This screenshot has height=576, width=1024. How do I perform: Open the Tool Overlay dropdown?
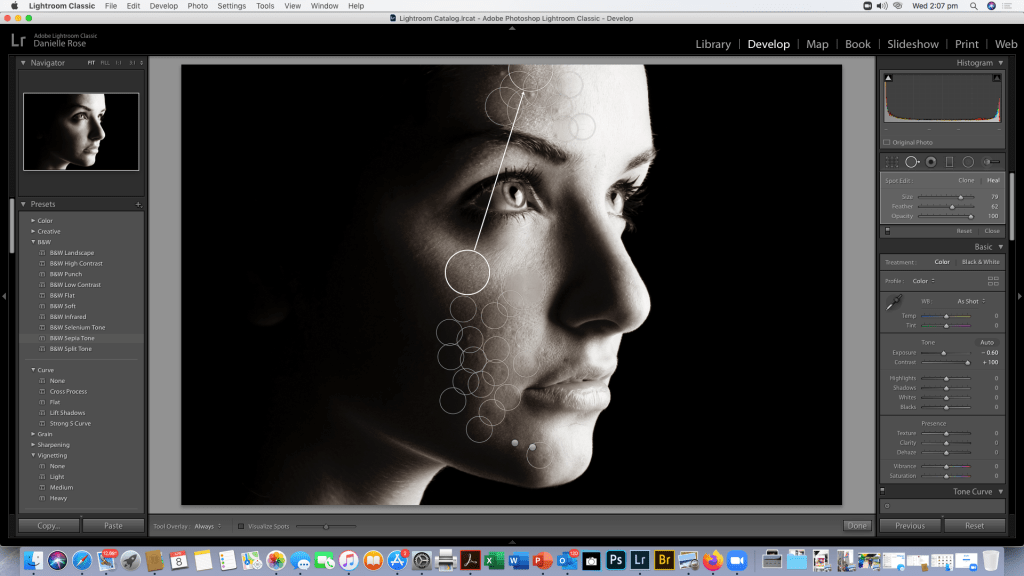[x=206, y=526]
